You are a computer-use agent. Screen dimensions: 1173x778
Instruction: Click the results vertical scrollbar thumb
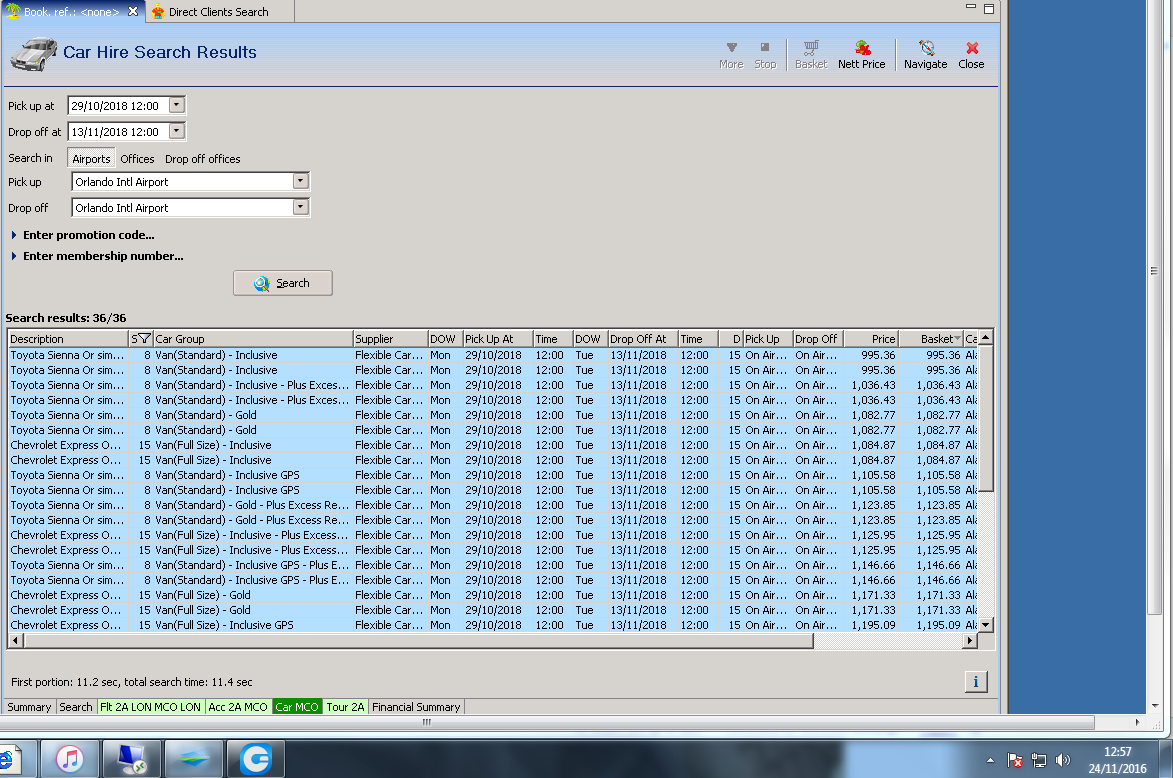(x=986, y=419)
